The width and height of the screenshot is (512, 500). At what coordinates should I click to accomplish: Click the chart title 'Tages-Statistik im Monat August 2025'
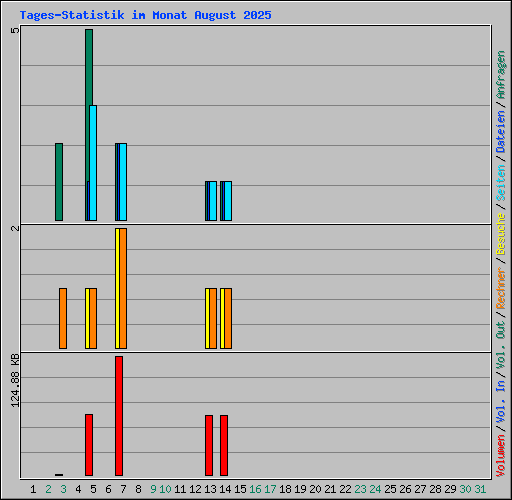click(x=145, y=15)
